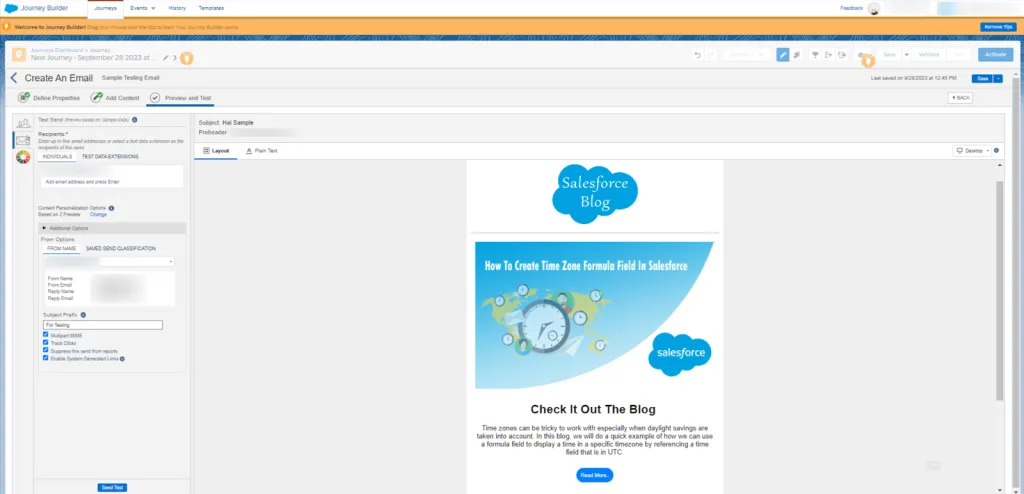1024x494 pixels.
Task: Click info icon beside Content Personalization Options
Action: 111,208
